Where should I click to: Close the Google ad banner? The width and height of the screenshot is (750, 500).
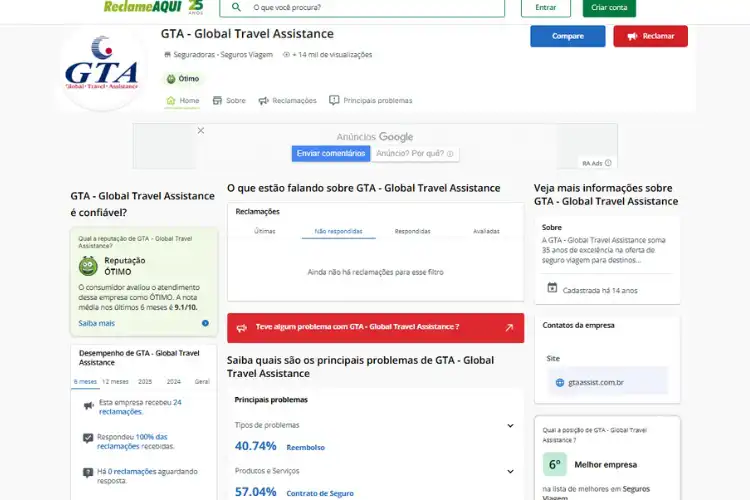[x=201, y=131]
